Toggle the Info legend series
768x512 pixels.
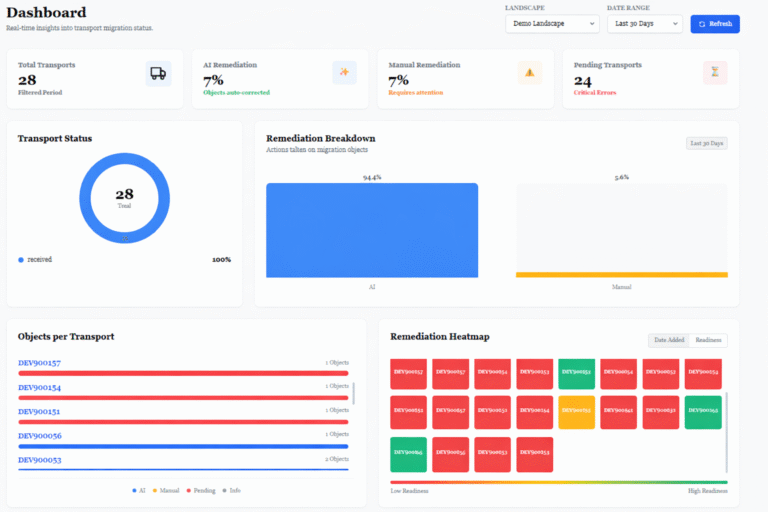[x=230, y=490]
